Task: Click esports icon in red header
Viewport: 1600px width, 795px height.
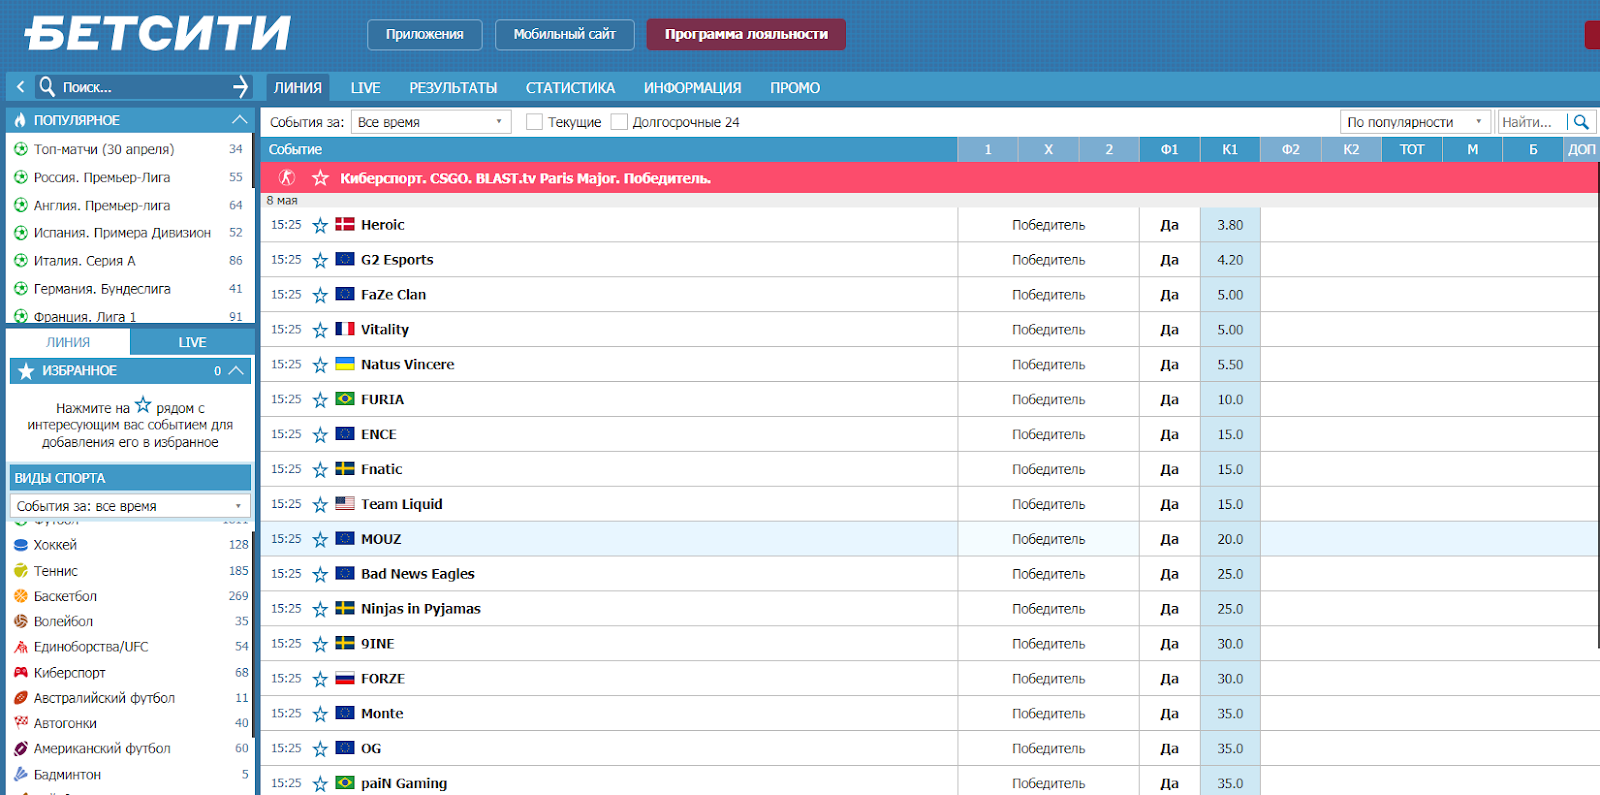Action: click(287, 178)
